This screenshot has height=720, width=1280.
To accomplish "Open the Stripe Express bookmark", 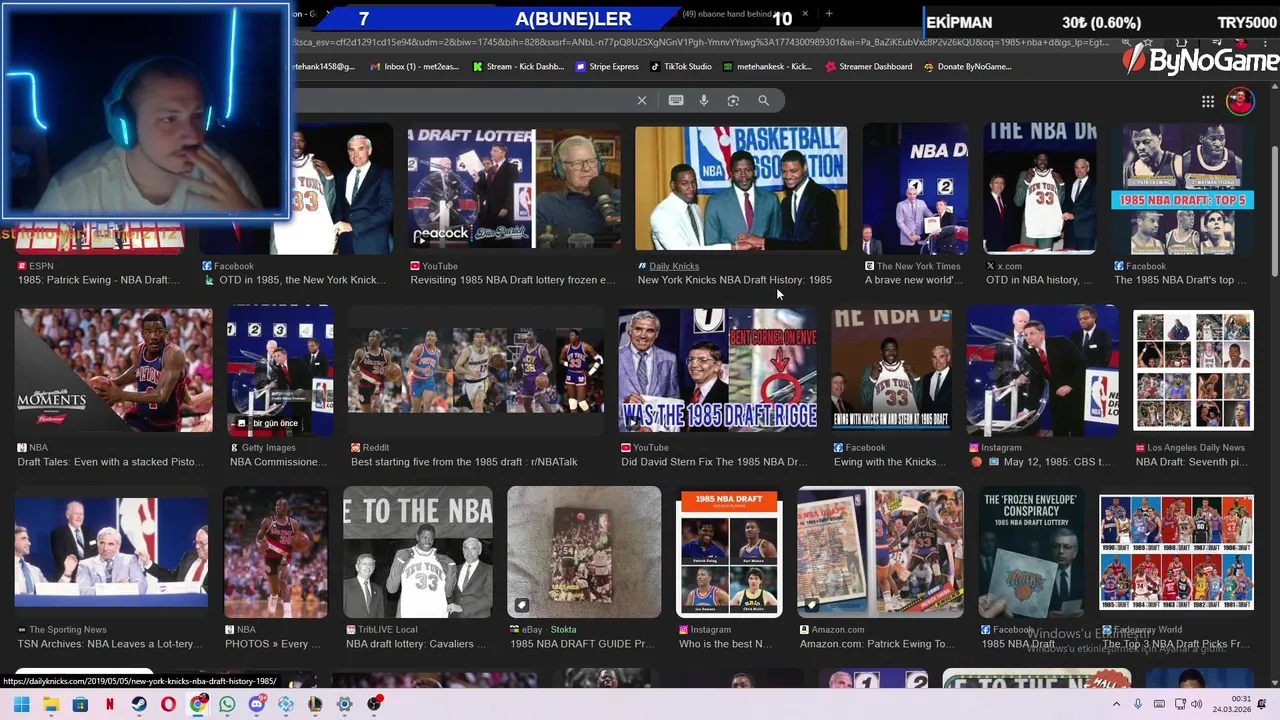I will pyautogui.click(x=607, y=67).
